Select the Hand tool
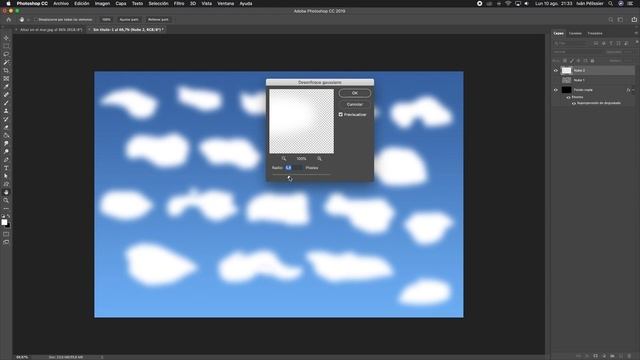This screenshot has height=360, width=640. tap(6, 192)
